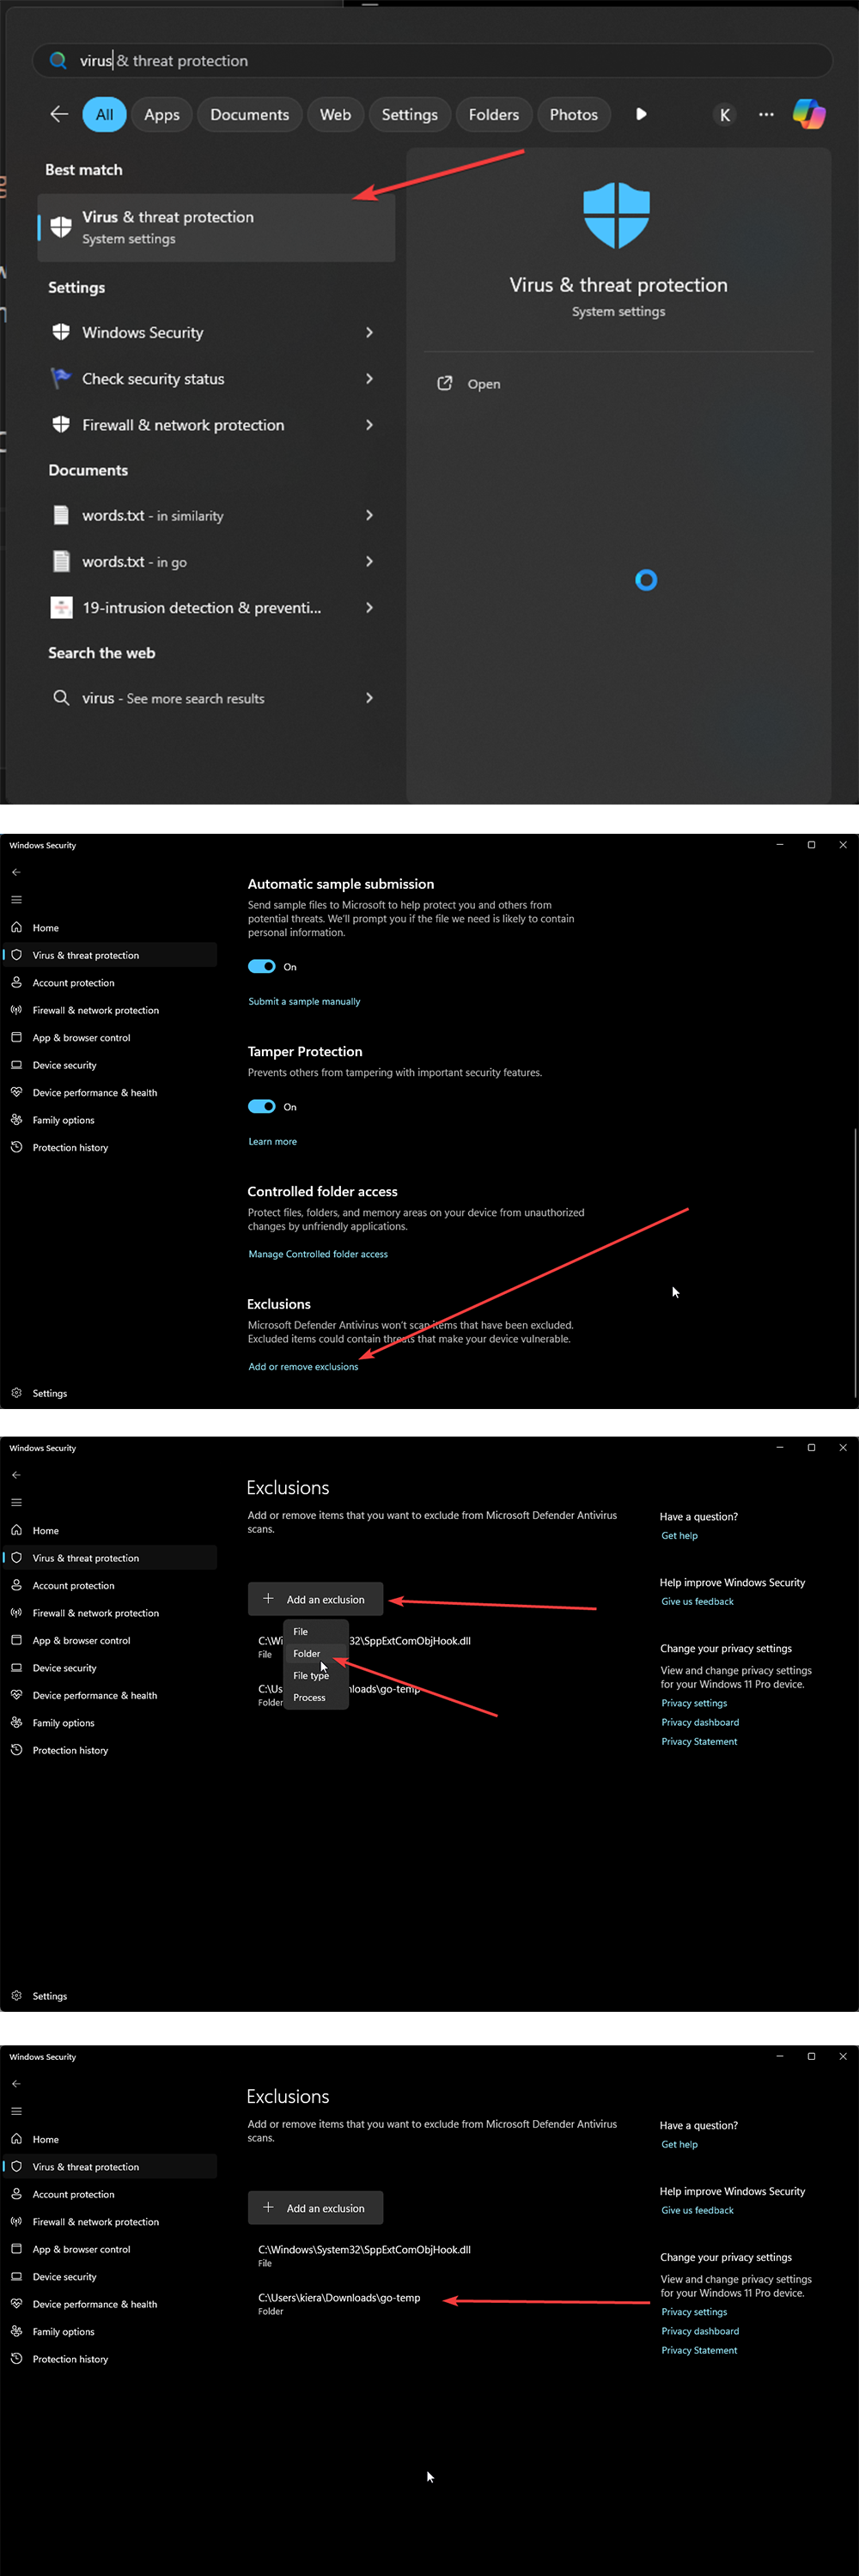Click the search box containing virus

[x=432, y=60]
